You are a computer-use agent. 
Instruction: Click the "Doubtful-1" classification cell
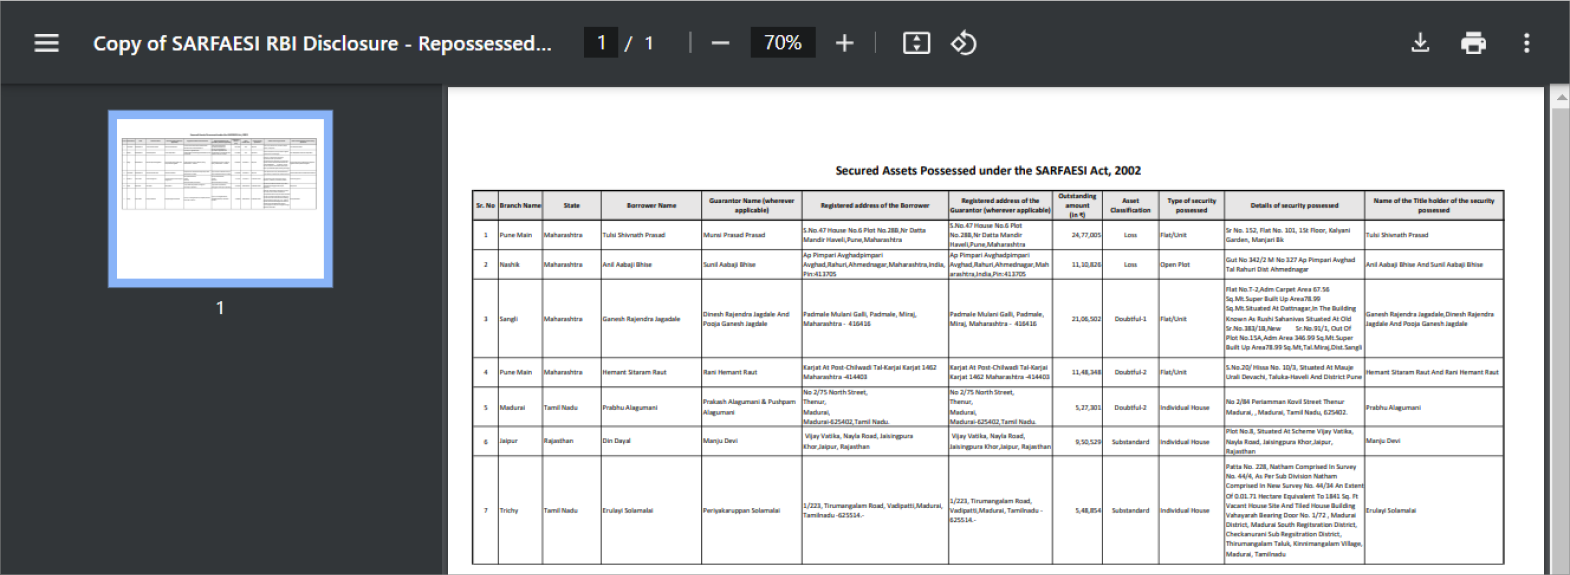coord(1130,319)
